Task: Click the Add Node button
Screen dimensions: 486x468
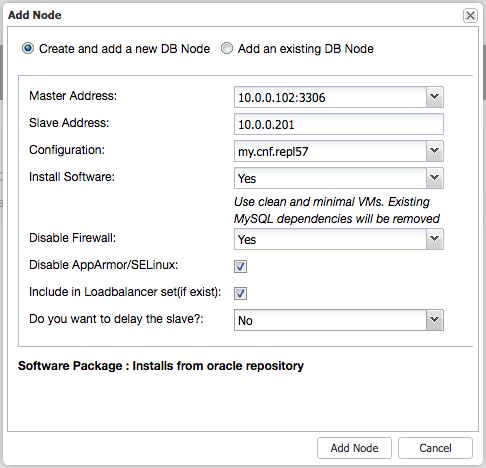Action: tap(354, 448)
